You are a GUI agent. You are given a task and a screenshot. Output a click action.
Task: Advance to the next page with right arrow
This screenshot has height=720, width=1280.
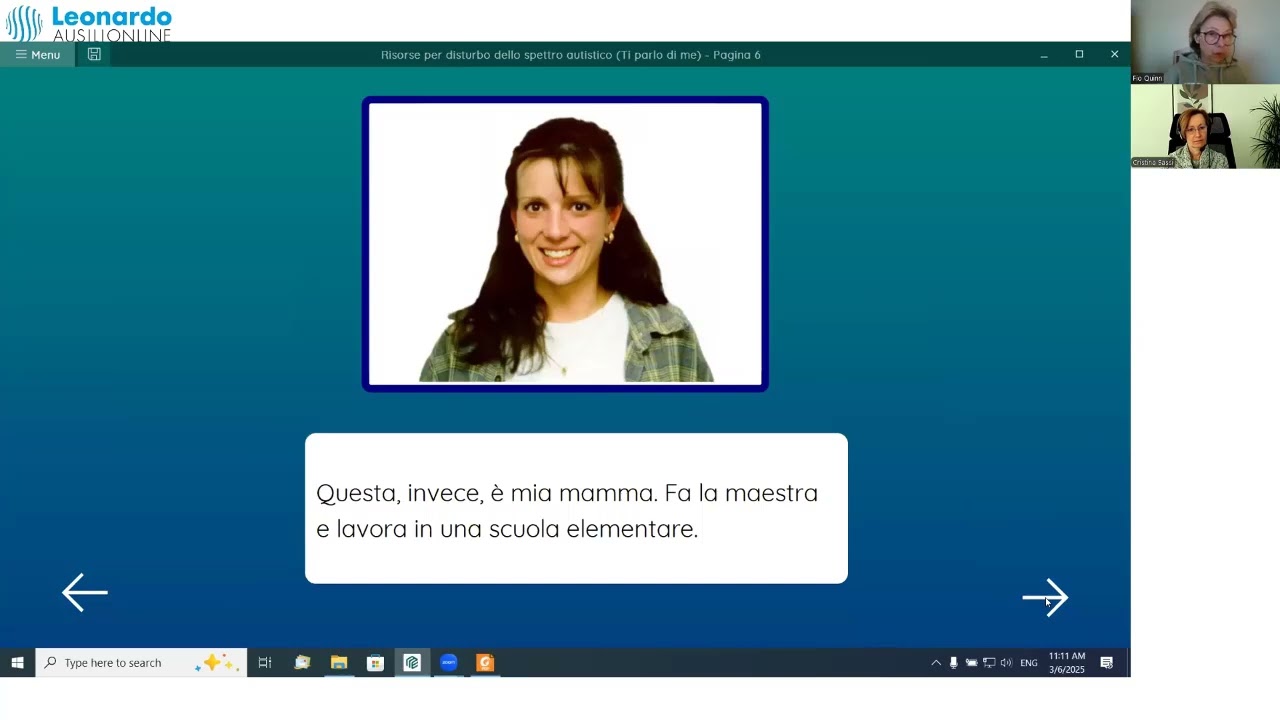[x=1045, y=598]
